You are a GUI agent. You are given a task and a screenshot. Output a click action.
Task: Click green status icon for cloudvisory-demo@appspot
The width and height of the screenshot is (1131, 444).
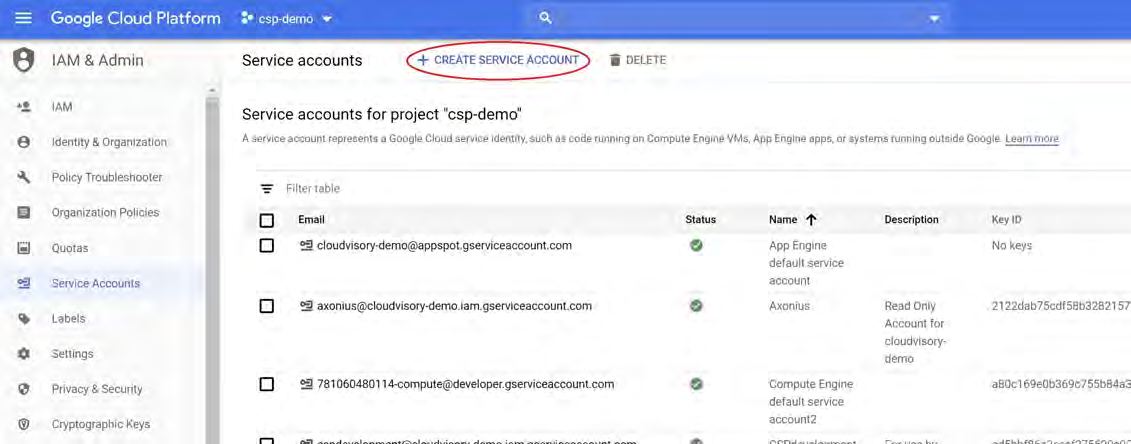pos(696,246)
